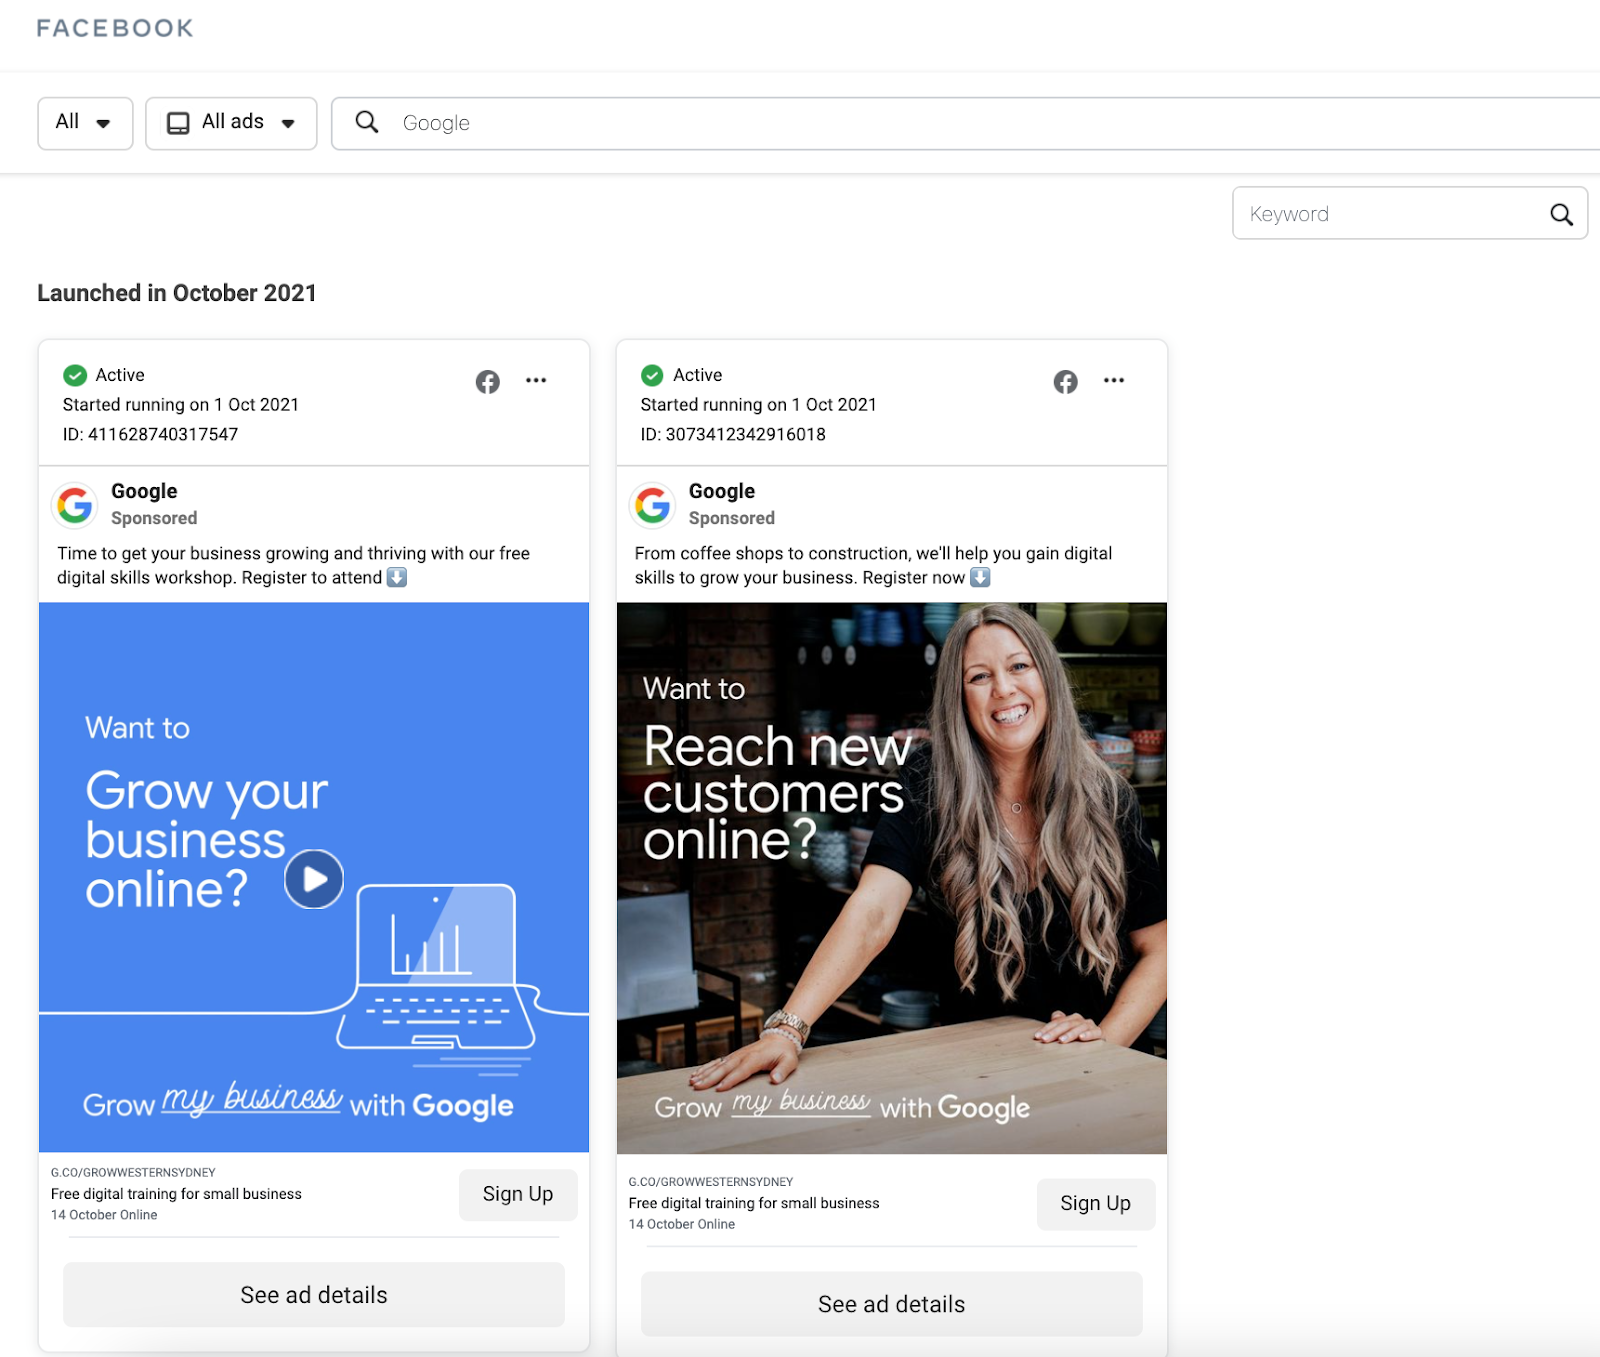Screen dimensions: 1600x1357
Task: See ad details for ad 3073412342916018
Action: pos(892,1304)
